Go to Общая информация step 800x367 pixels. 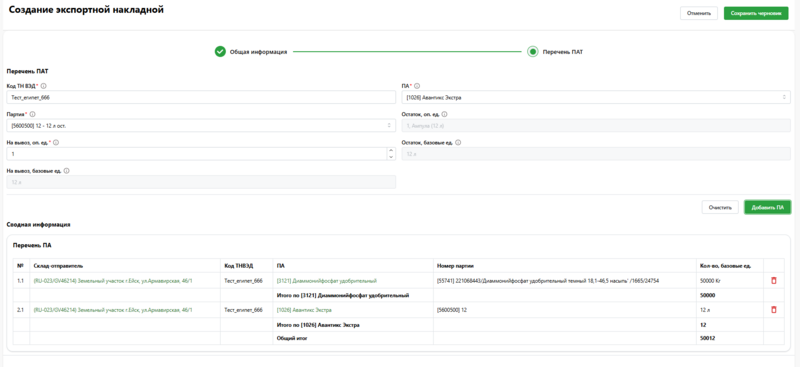click(258, 52)
